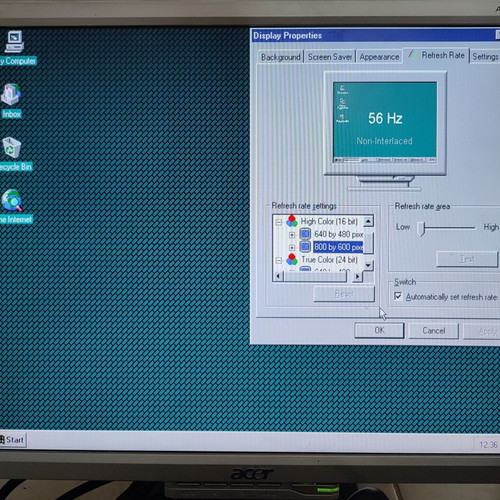Click the Cancel button

point(433,331)
